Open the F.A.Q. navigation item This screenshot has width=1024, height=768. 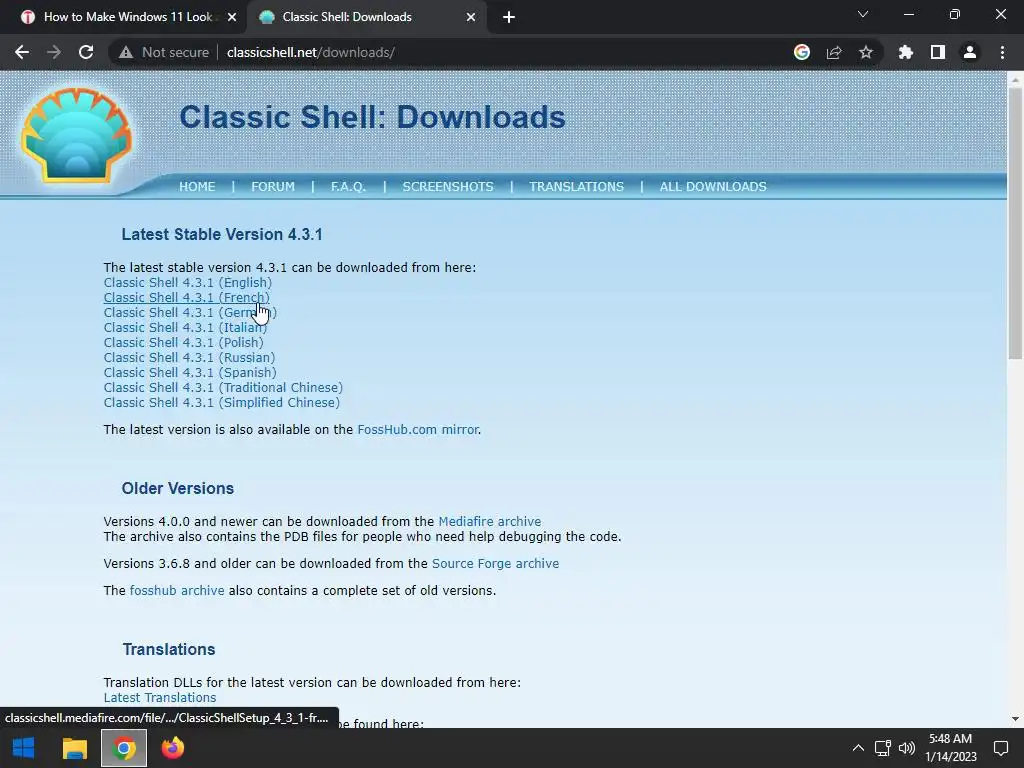click(x=348, y=187)
